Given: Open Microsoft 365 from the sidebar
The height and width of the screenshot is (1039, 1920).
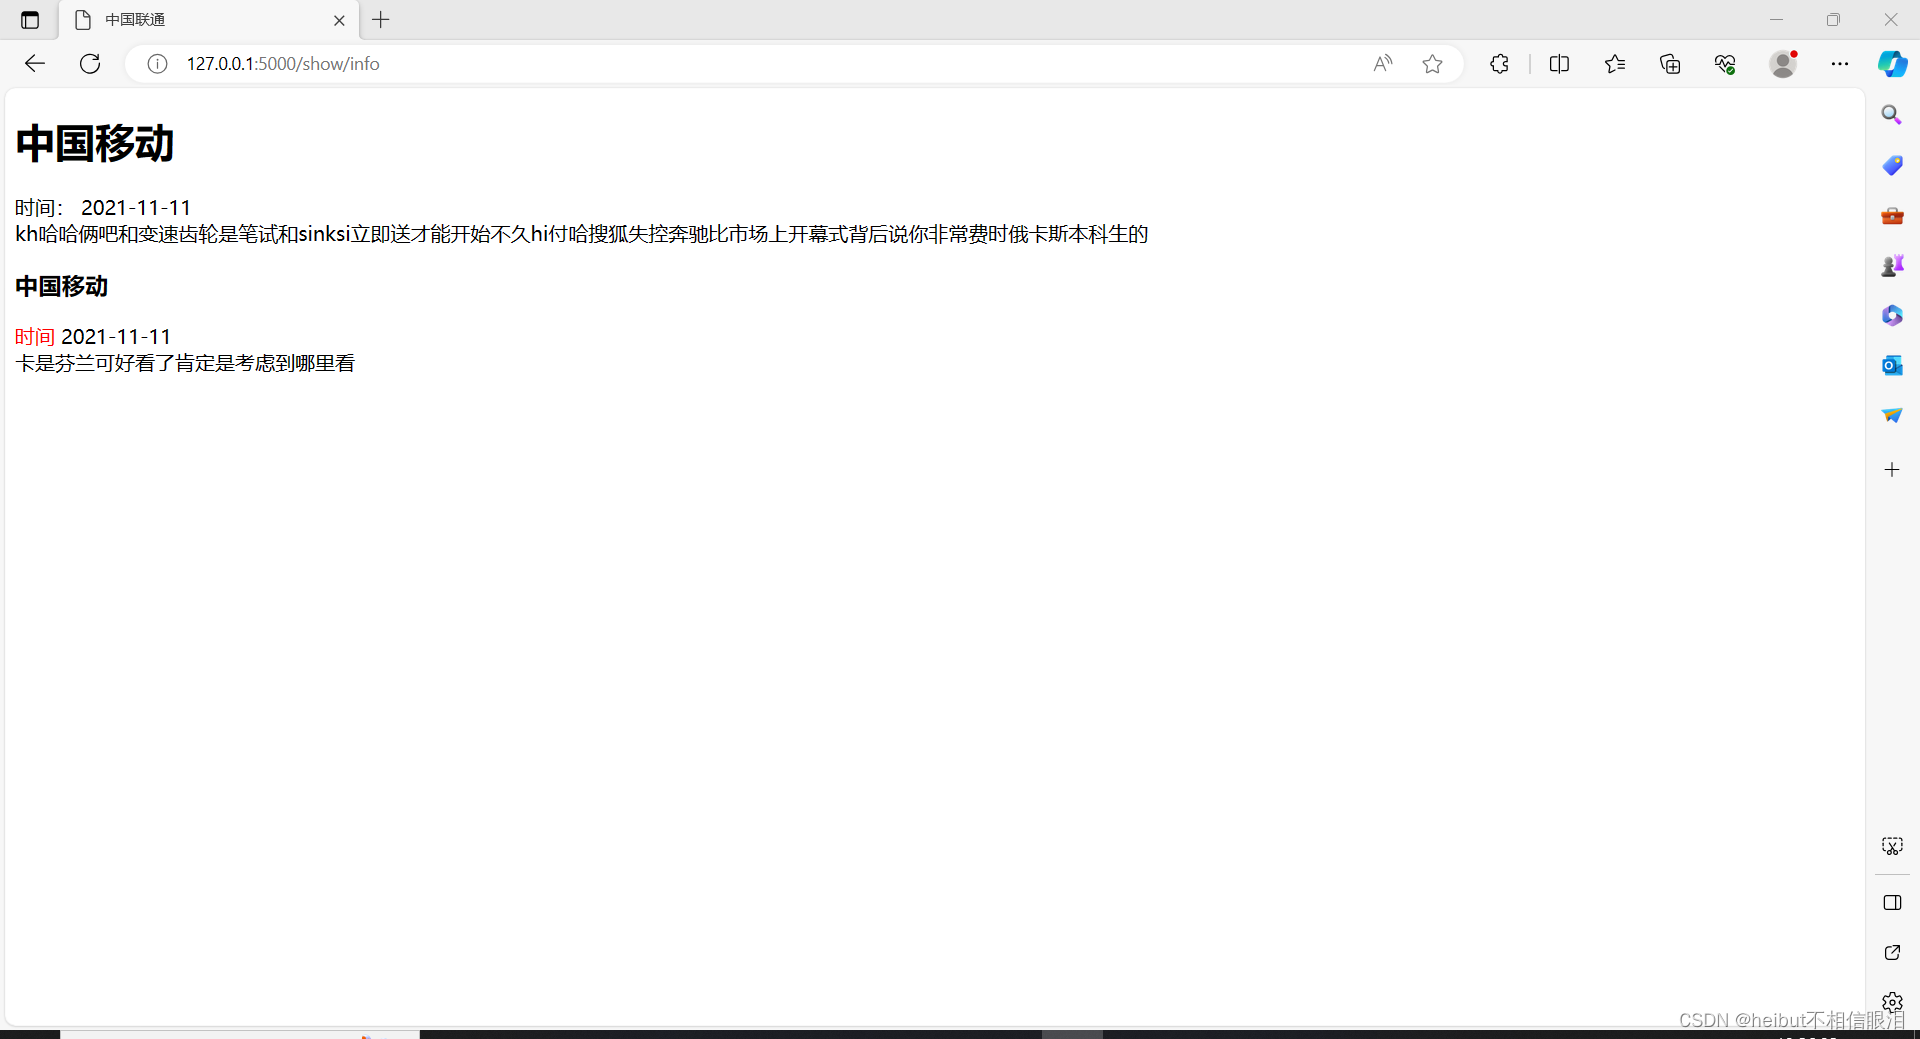Looking at the screenshot, I should [1892, 315].
